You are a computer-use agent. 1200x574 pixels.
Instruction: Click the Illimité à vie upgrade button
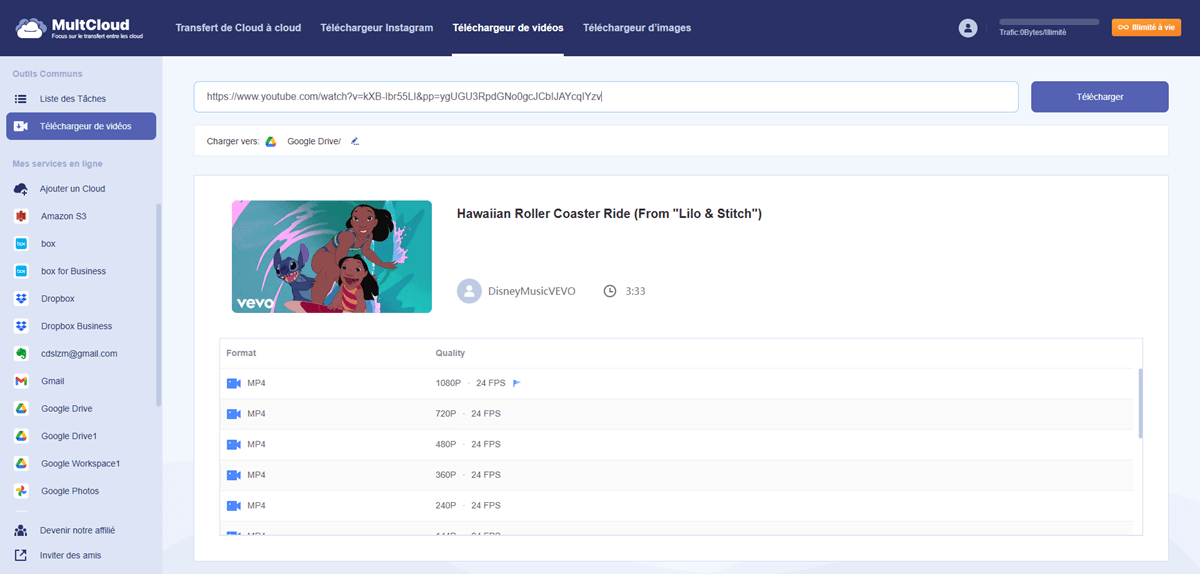pos(1146,28)
